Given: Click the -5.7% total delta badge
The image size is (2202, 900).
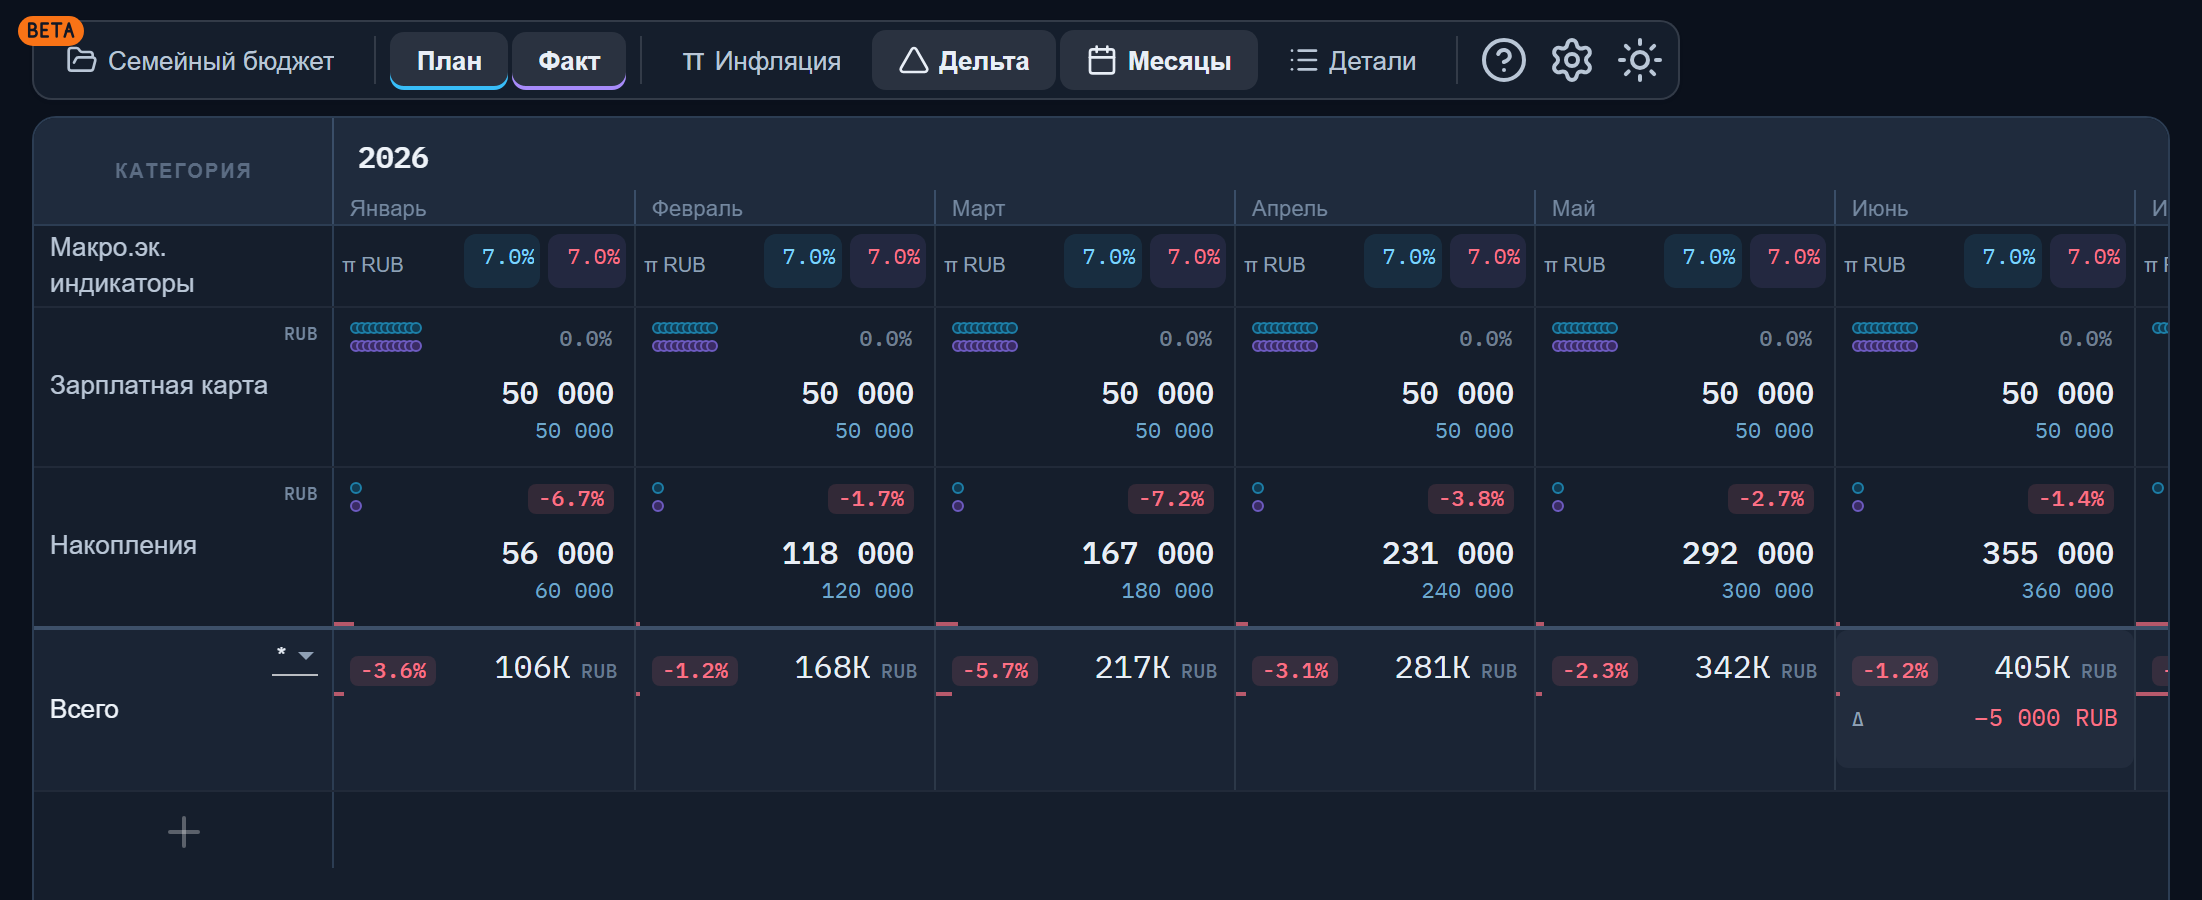Looking at the screenshot, I should point(995,671).
